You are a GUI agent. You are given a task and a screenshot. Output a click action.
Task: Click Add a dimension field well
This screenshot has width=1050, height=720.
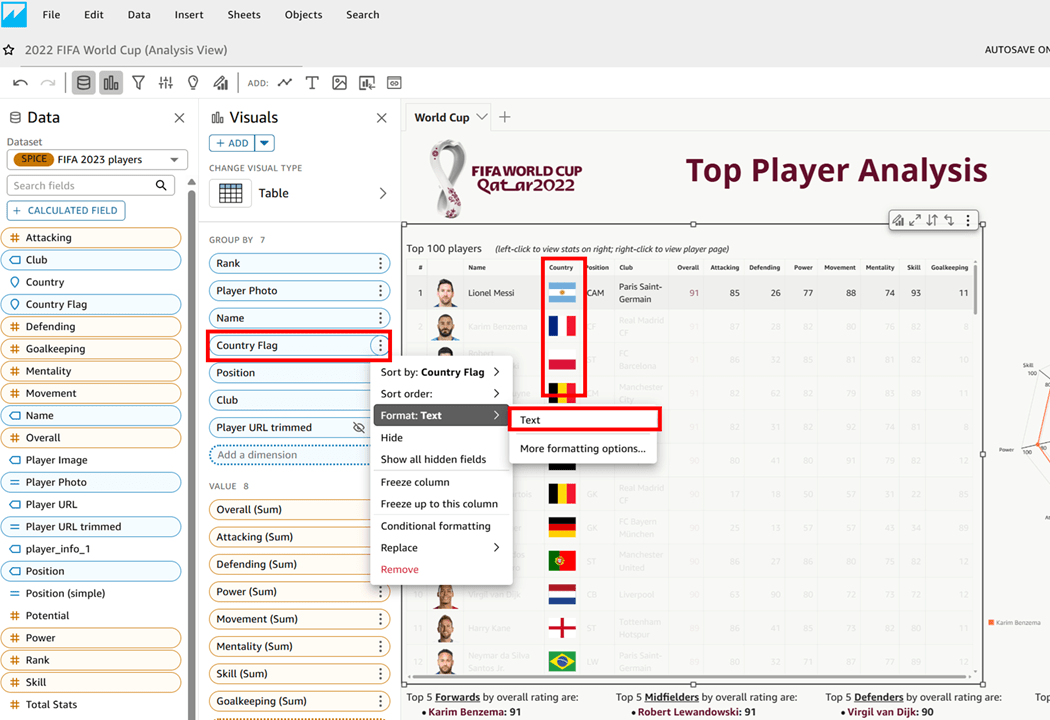(289, 455)
